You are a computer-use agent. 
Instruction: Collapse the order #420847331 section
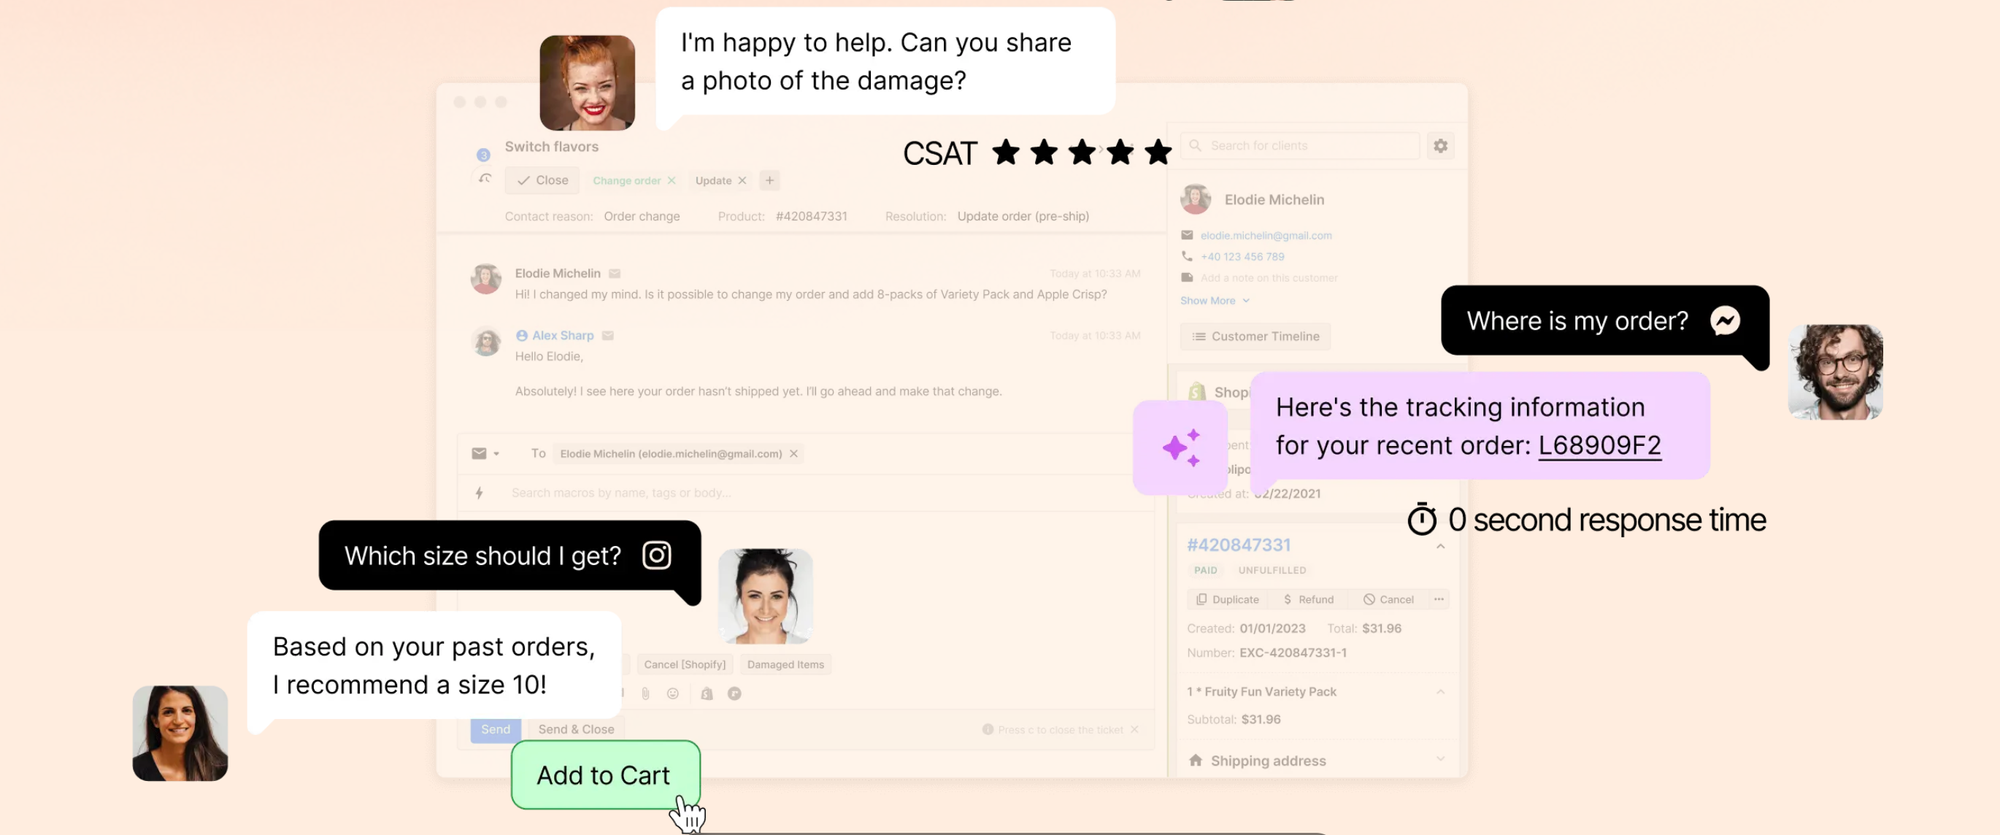[1440, 546]
